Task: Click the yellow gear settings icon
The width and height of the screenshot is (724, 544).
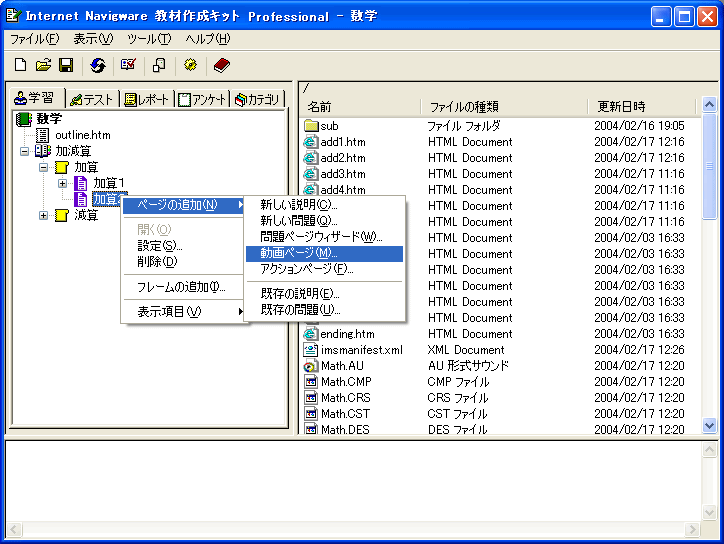Action: [x=190, y=65]
